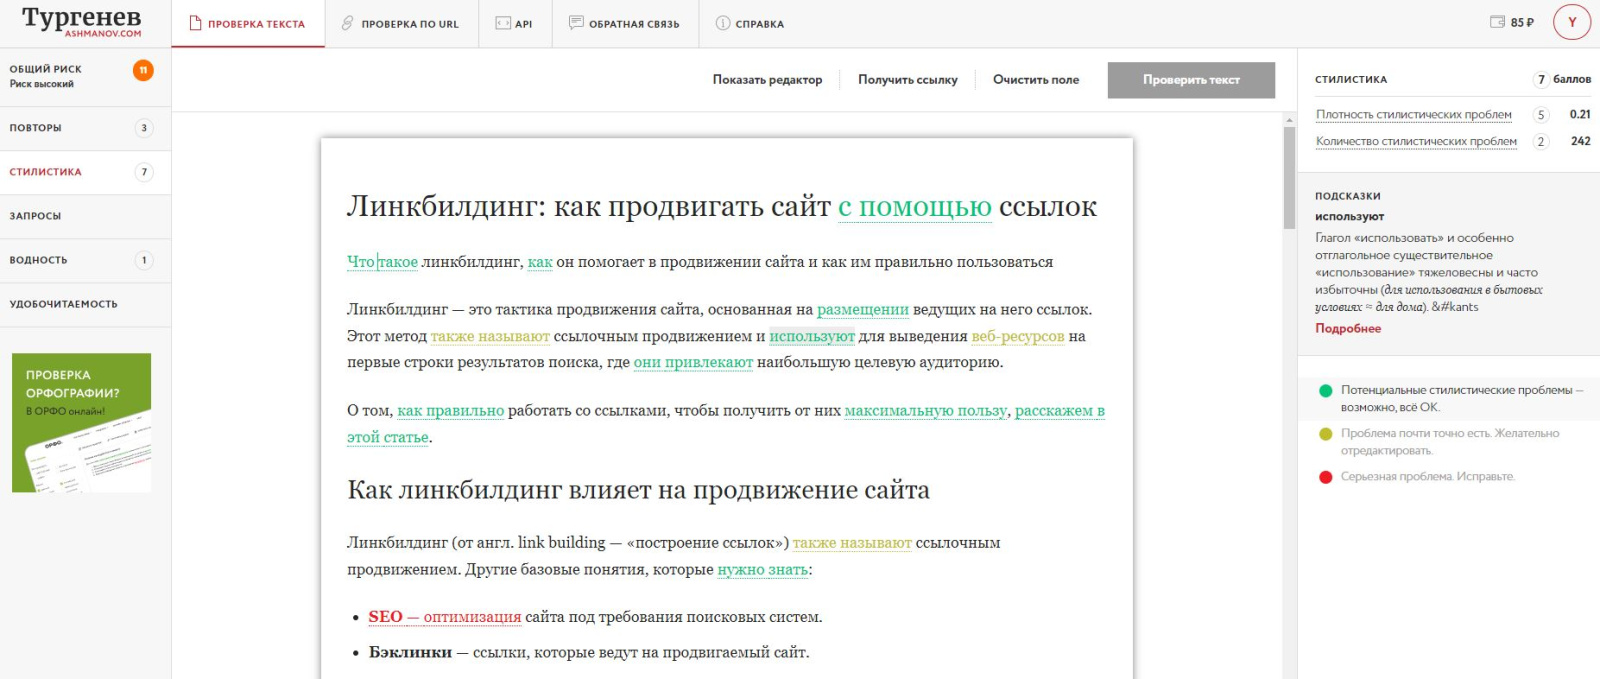Select Общий риск in sidebar
The image size is (1600, 679).
(x=85, y=76)
